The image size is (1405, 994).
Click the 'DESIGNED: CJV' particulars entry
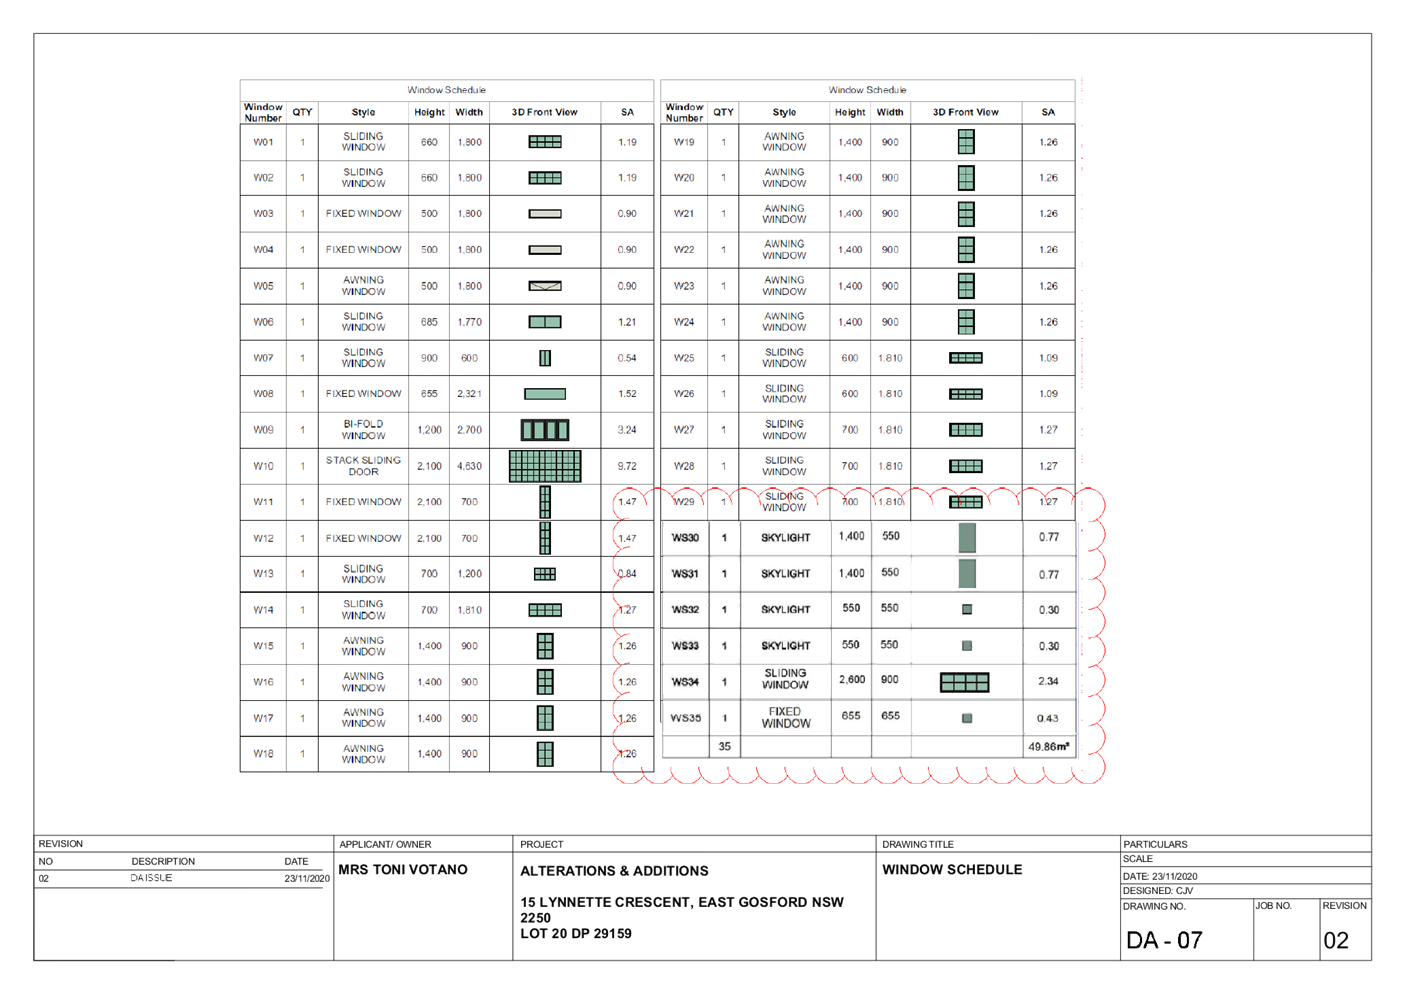1158,891
